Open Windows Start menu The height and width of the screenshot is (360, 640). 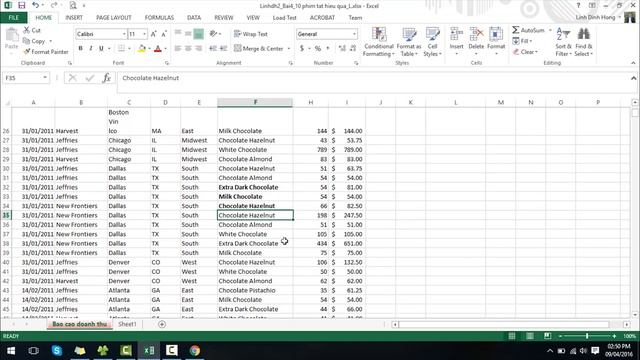click(11, 351)
